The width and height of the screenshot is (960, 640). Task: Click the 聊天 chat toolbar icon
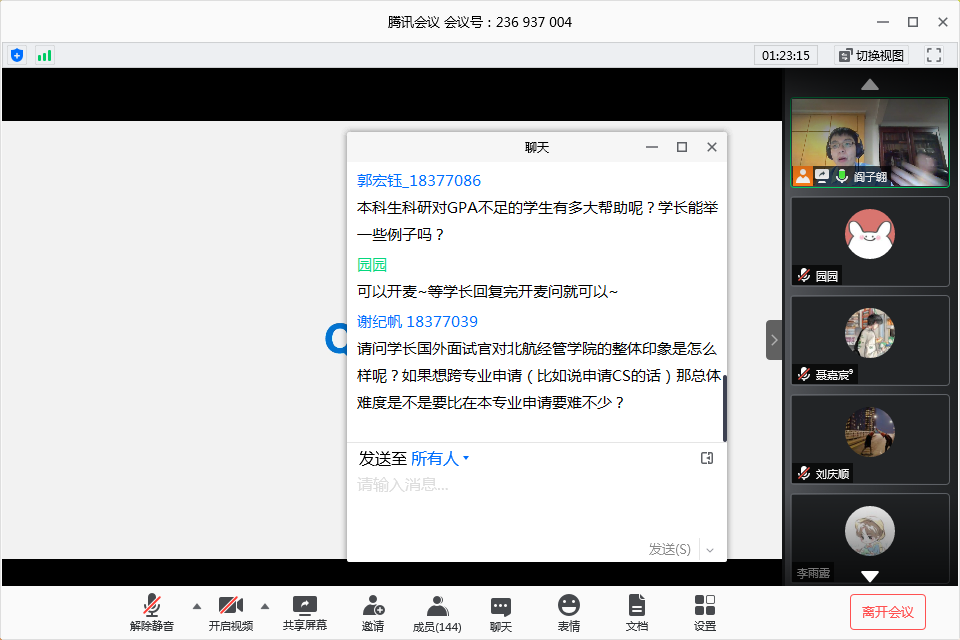(x=501, y=611)
